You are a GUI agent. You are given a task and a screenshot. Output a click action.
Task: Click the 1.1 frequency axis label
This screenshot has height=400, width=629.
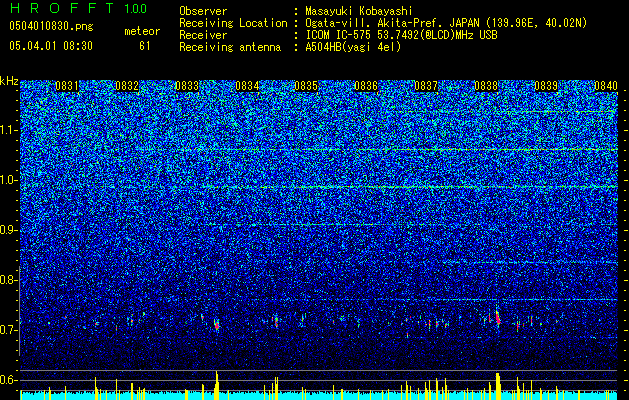pyautogui.click(x=9, y=130)
